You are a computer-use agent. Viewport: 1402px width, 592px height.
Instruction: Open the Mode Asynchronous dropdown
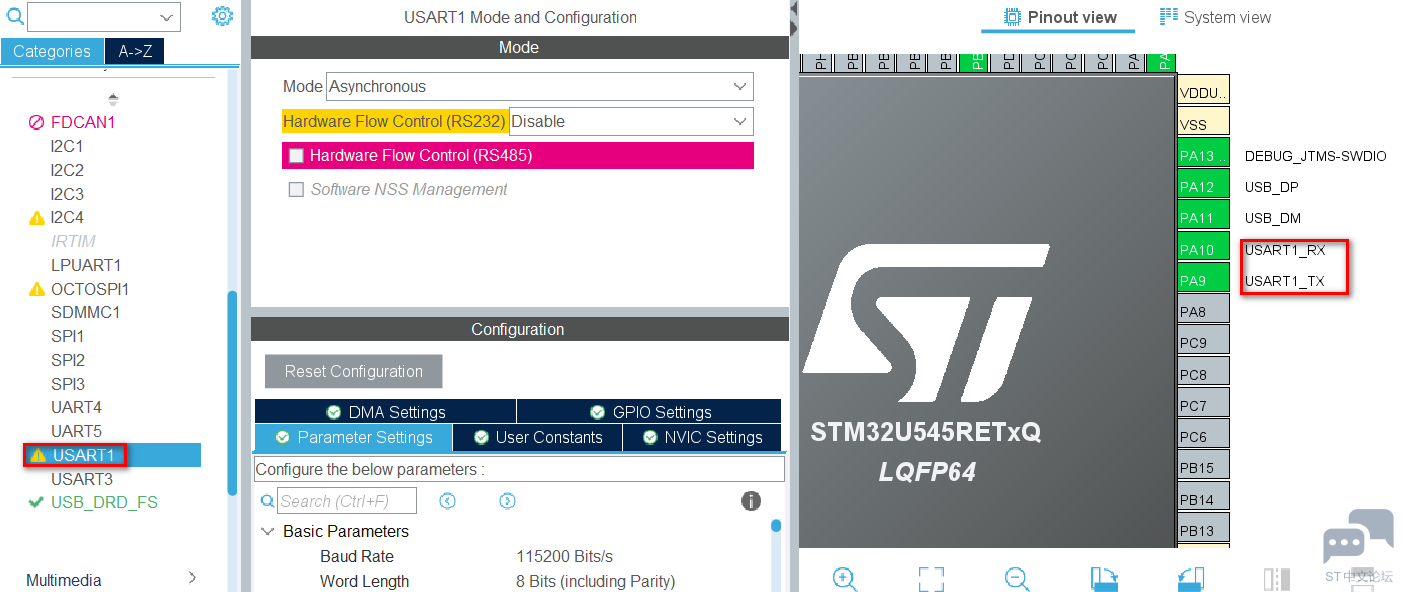[x=539, y=87]
